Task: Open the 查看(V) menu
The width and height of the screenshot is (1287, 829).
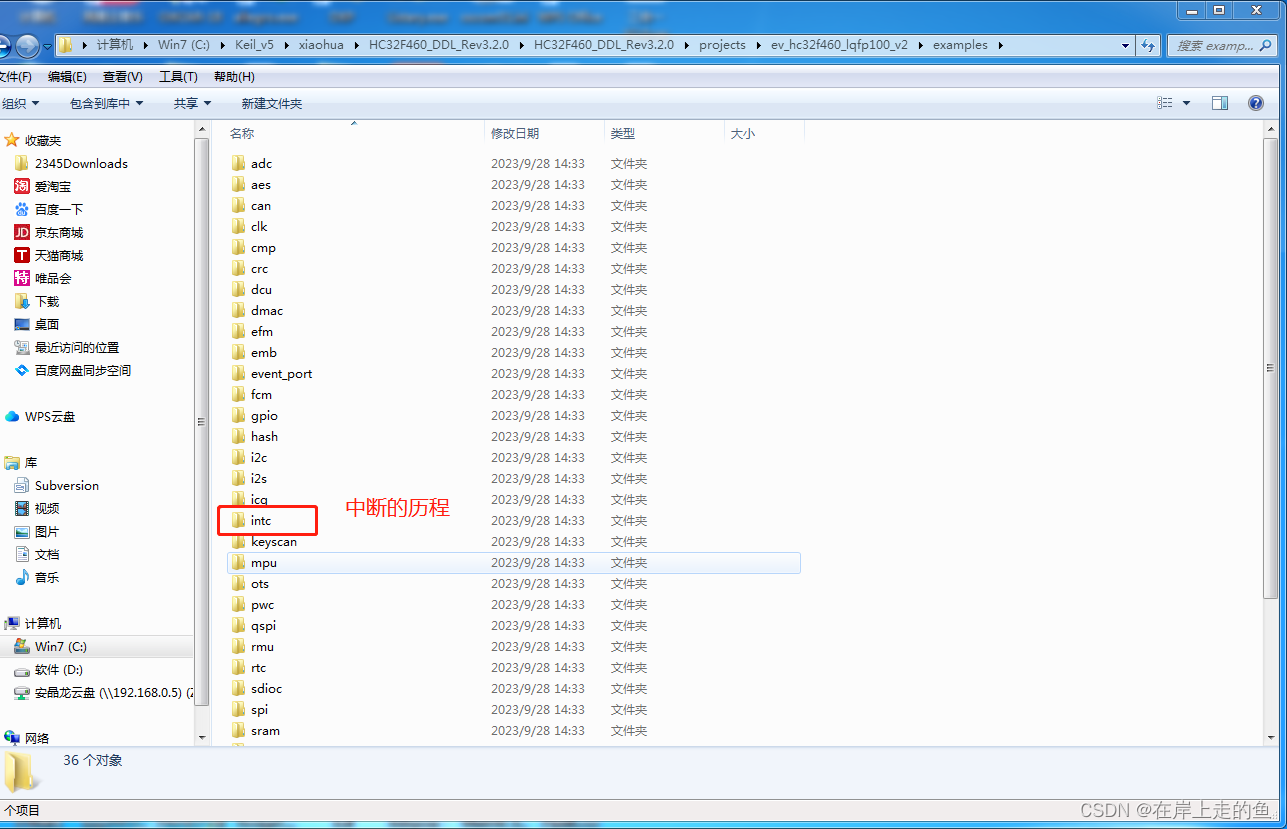Action: (122, 77)
